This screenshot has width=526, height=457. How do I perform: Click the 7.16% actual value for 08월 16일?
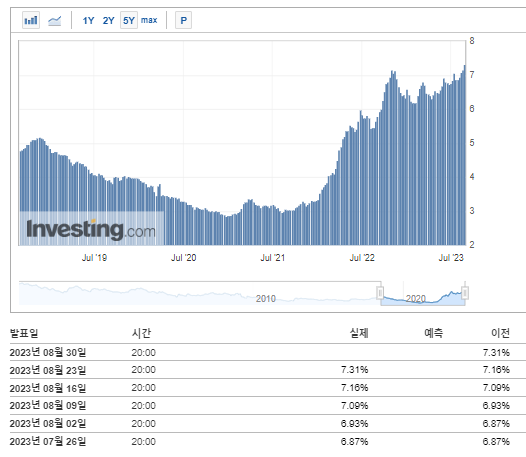click(x=354, y=388)
